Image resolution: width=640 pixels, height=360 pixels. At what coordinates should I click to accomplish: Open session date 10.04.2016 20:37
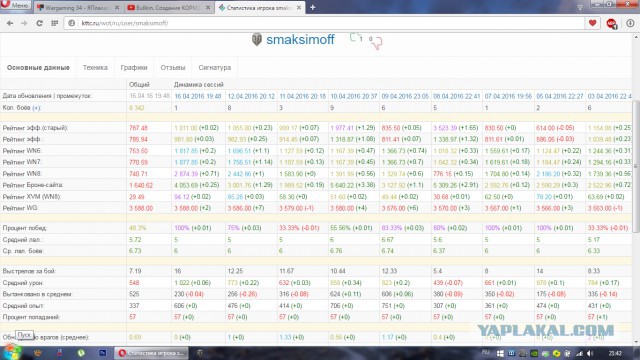(353, 96)
